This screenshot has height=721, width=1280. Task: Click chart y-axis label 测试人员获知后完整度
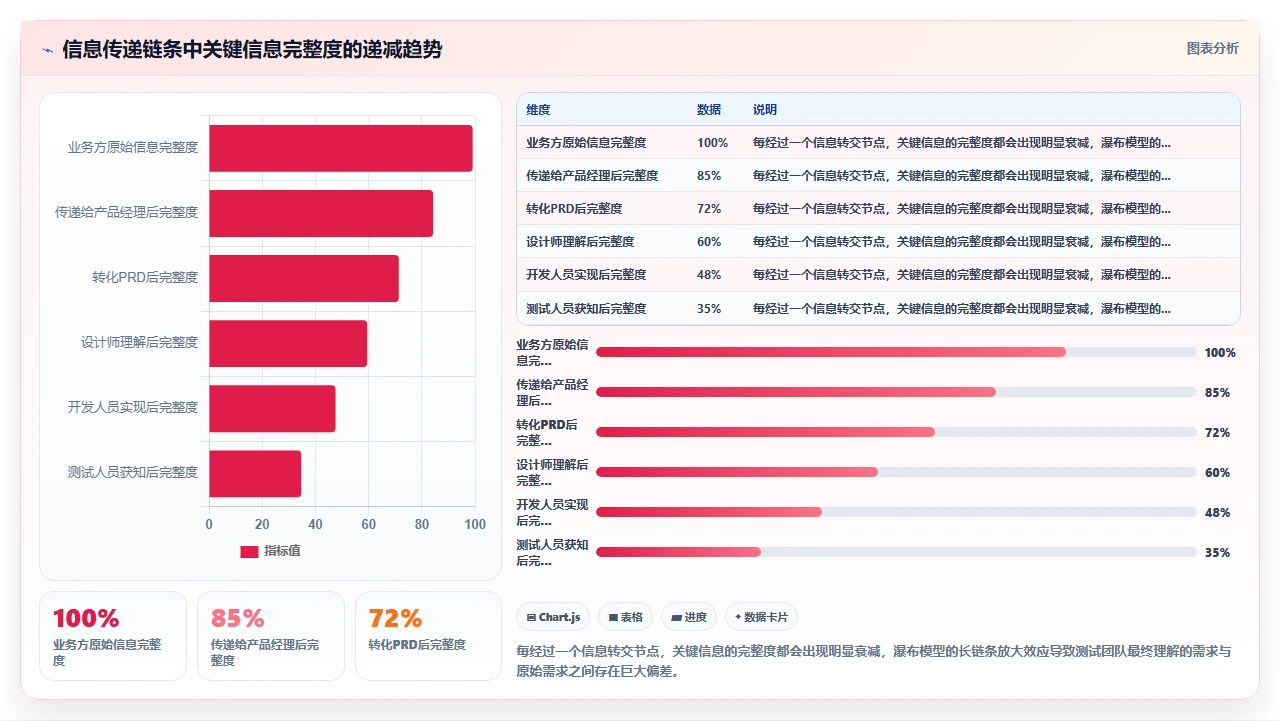tap(133, 472)
